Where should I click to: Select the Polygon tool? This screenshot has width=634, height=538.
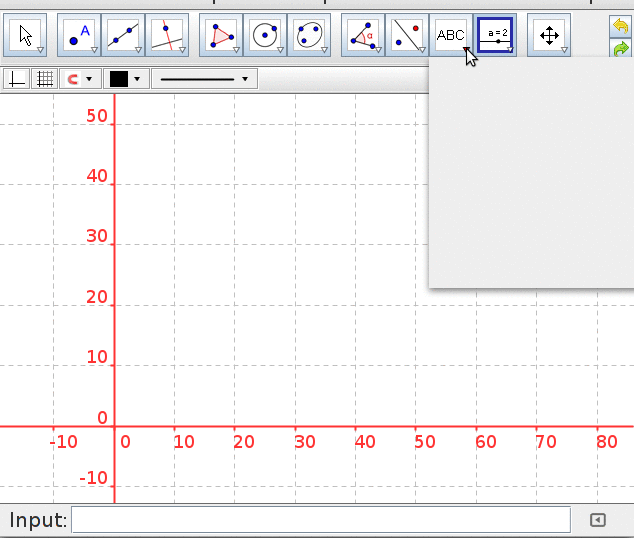pos(221,35)
